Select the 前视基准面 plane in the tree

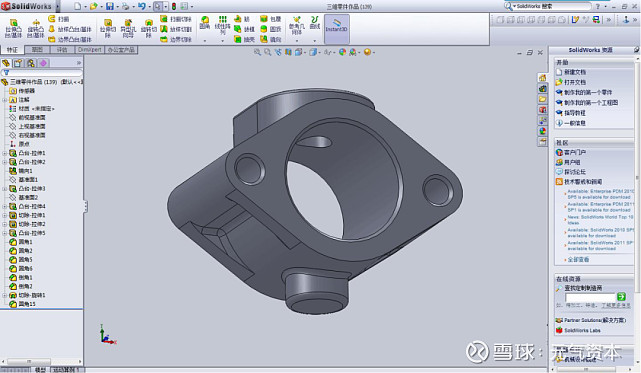click(x=27, y=117)
